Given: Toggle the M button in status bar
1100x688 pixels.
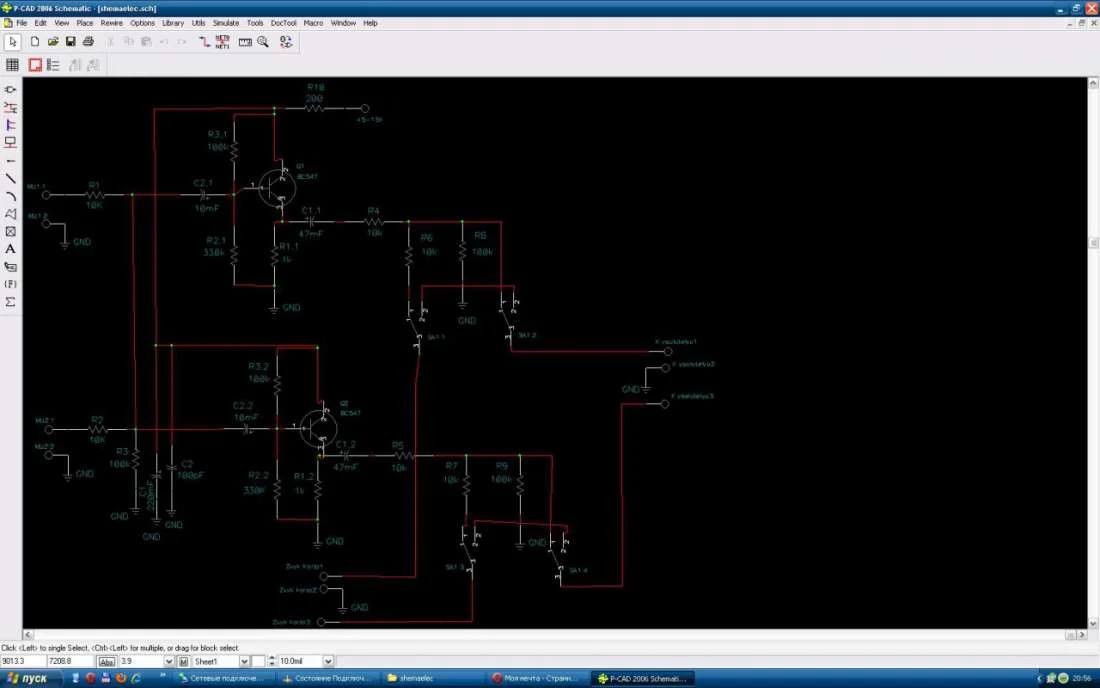Looking at the screenshot, I should pos(184,662).
